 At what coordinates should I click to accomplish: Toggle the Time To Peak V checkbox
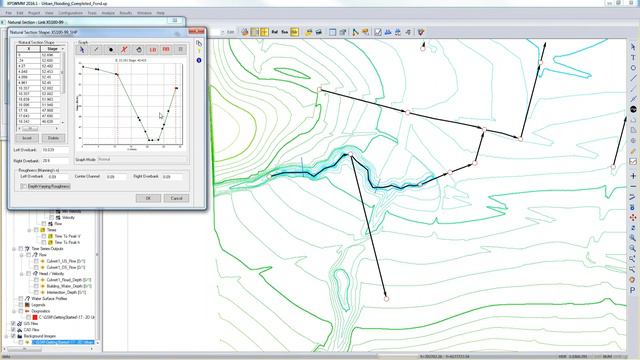pyautogui.click(x=44, y=236)
